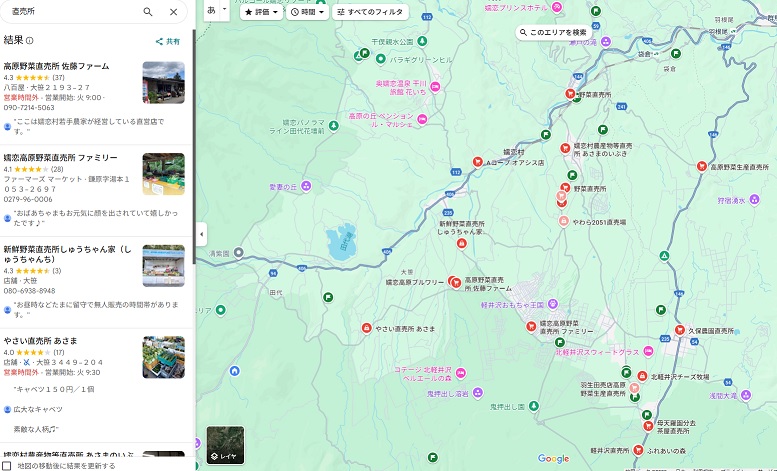Toggle 地図の移動後に結果を更新する checkbox
777x471 pixels.
(x=7, y=466)
